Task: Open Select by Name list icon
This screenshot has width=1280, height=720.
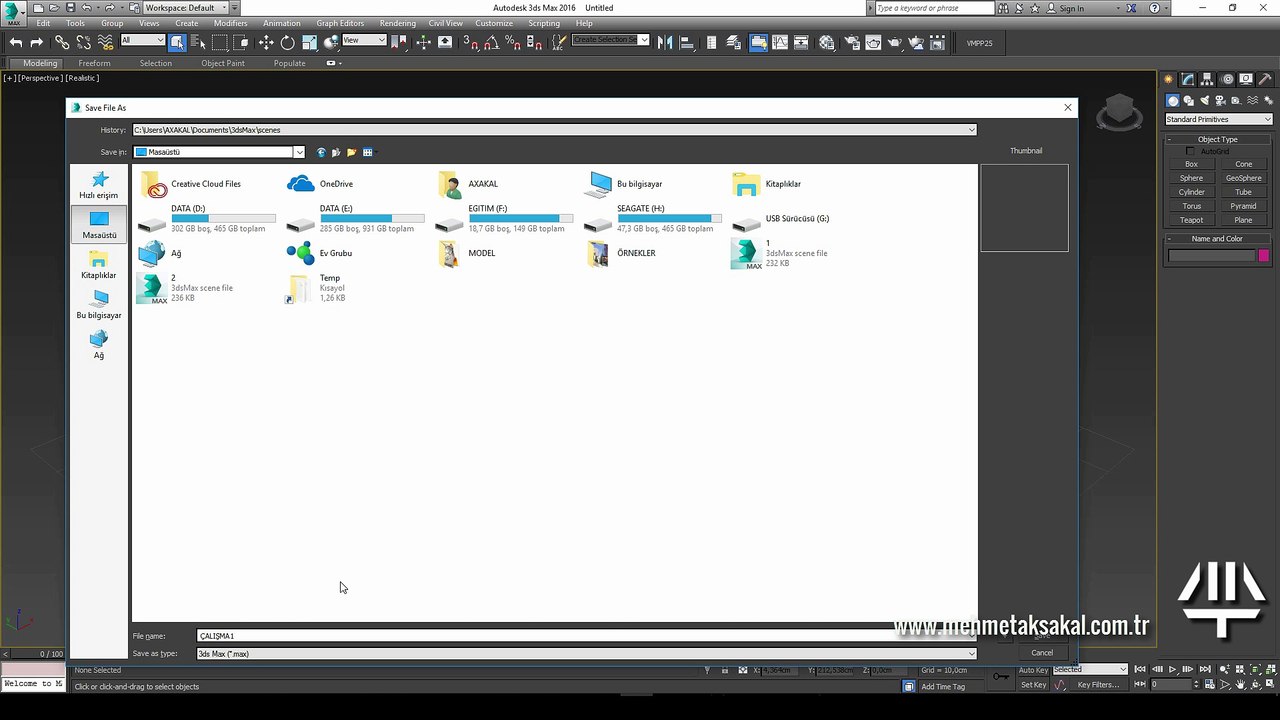Action: (198, 42)
